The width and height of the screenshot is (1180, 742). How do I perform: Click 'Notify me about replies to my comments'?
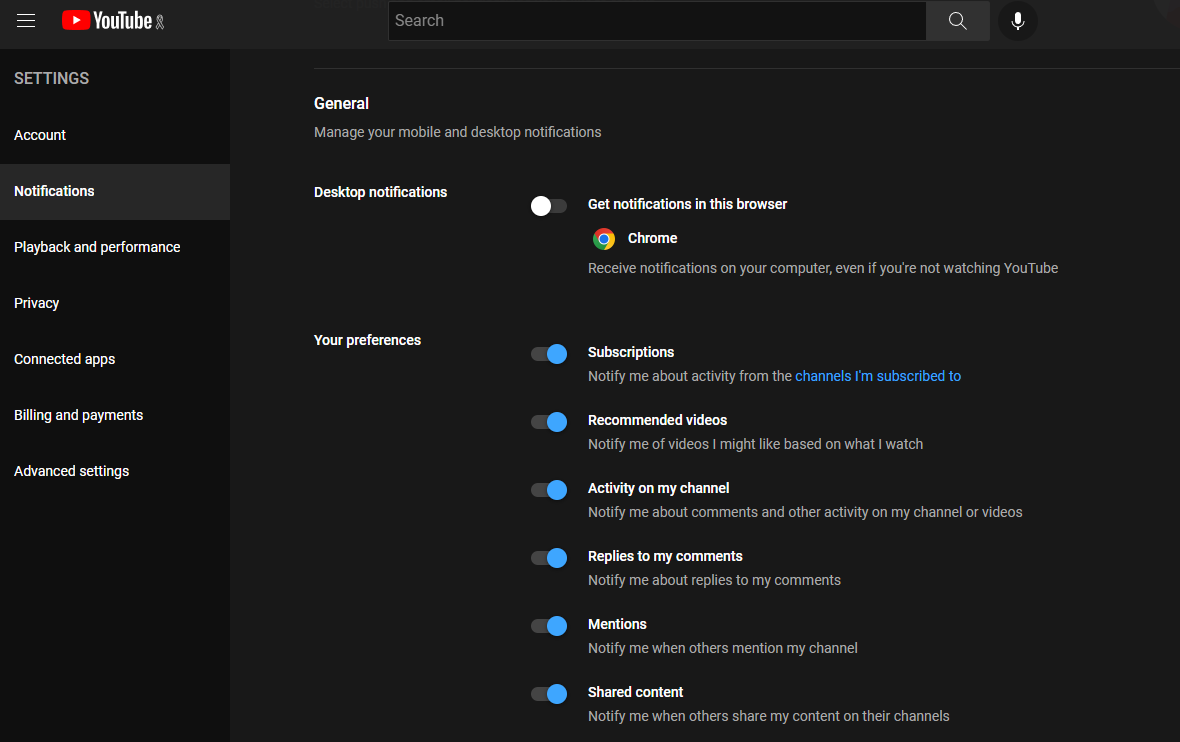(714, 580)
